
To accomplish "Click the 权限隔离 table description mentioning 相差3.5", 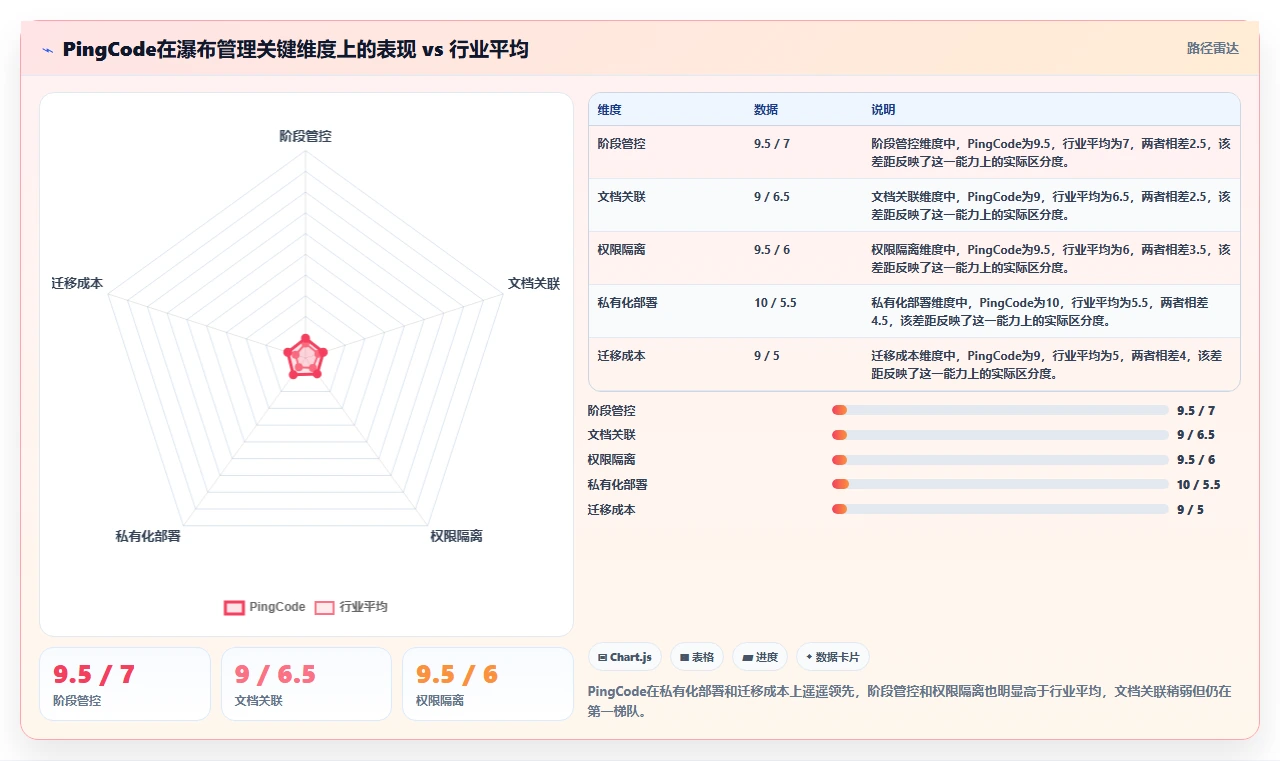I will [1051, 258].
